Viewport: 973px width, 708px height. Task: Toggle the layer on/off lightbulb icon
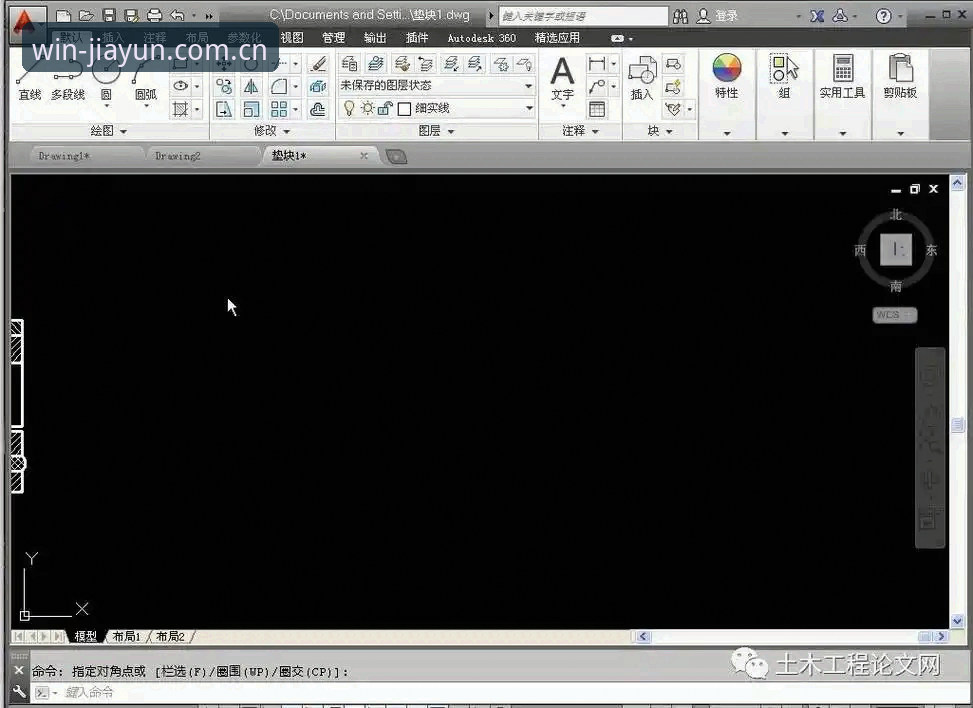[349, 109]
